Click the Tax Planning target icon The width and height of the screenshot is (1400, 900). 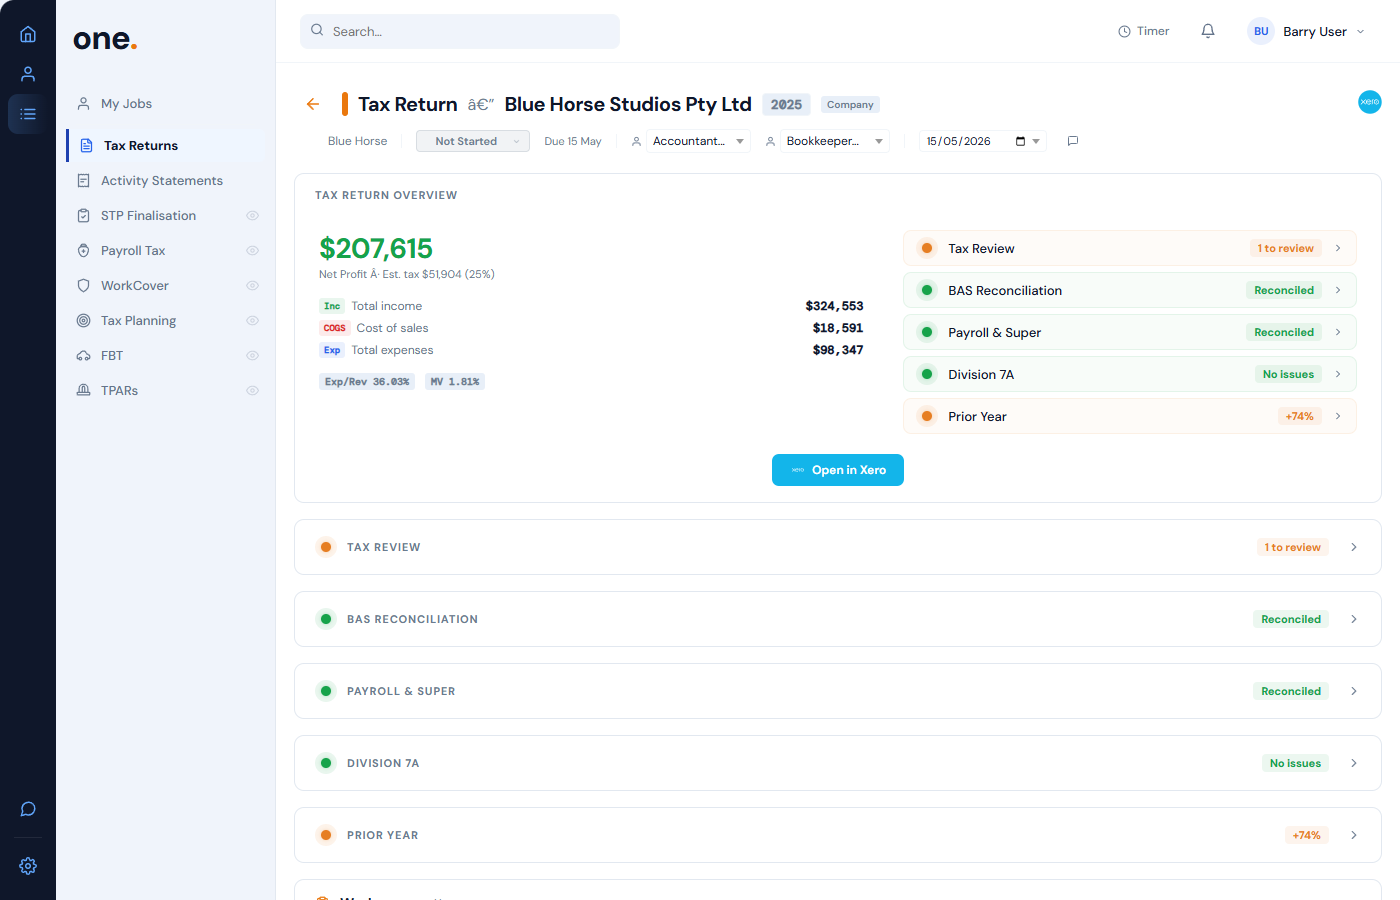[84, 320]
